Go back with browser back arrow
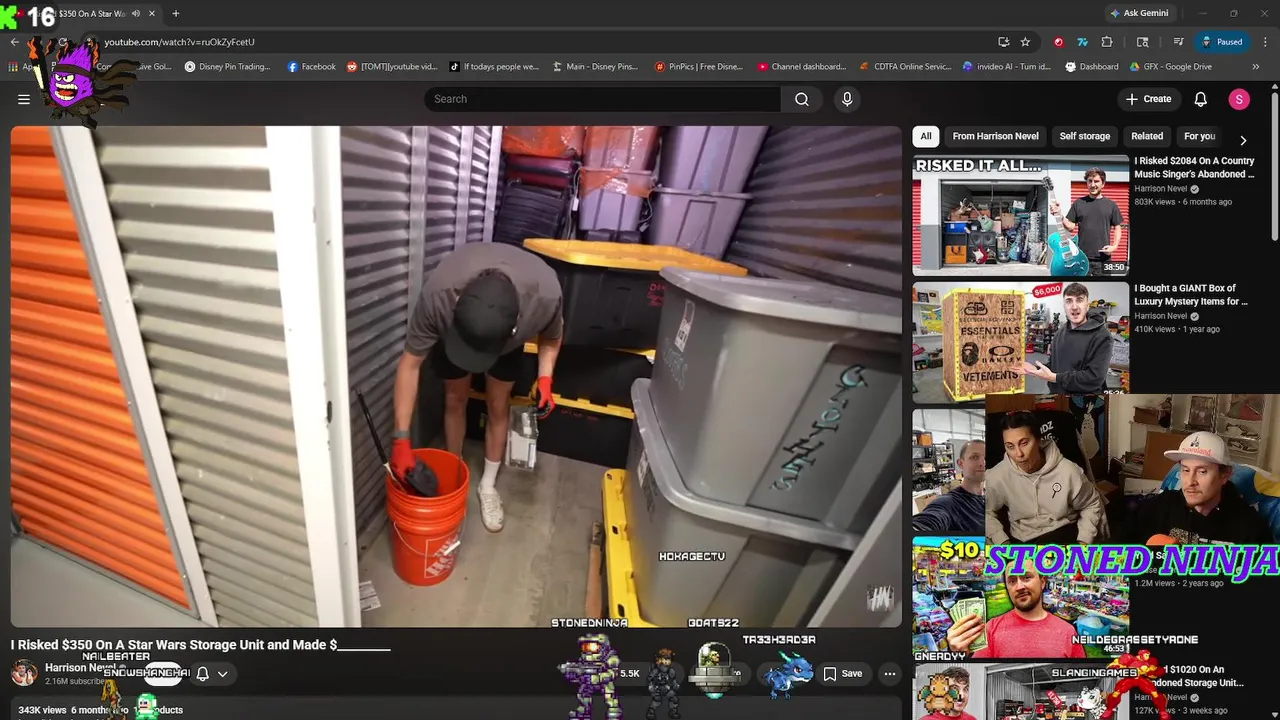 click(14, 42)
